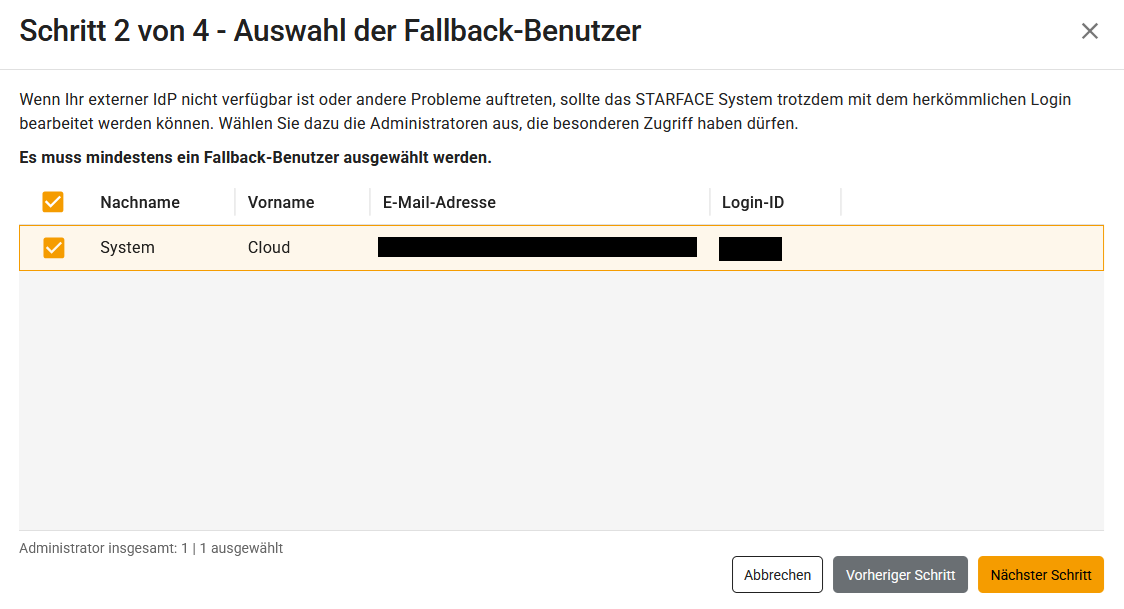Select the Cloud cell in the Vorname column
The image size is (1124, 609).
[x=269, y=247]
